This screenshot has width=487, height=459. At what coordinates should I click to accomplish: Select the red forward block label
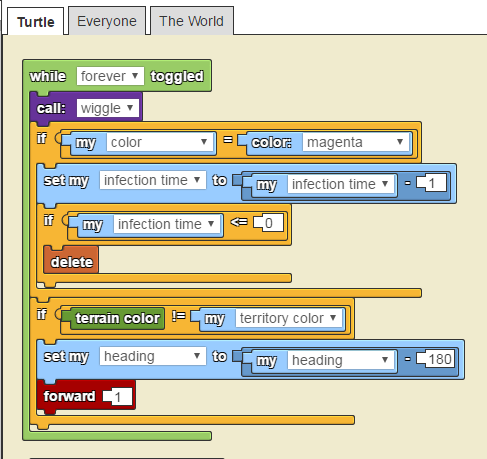pos(69,396)
